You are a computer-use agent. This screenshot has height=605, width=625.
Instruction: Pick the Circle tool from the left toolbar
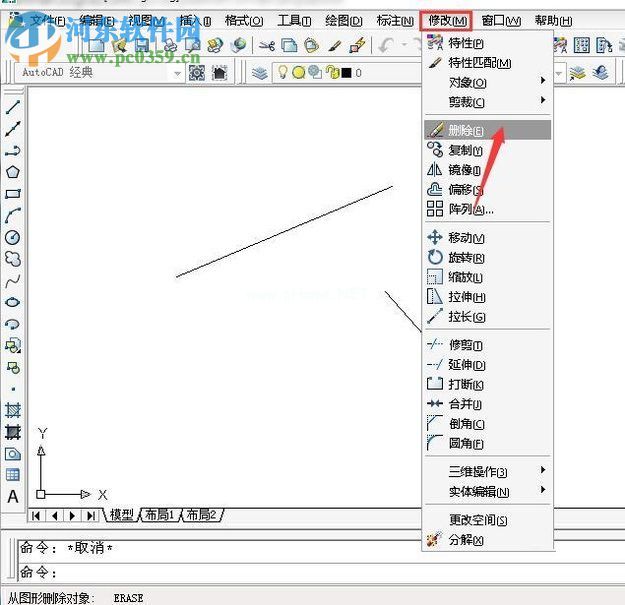(13, 237)
